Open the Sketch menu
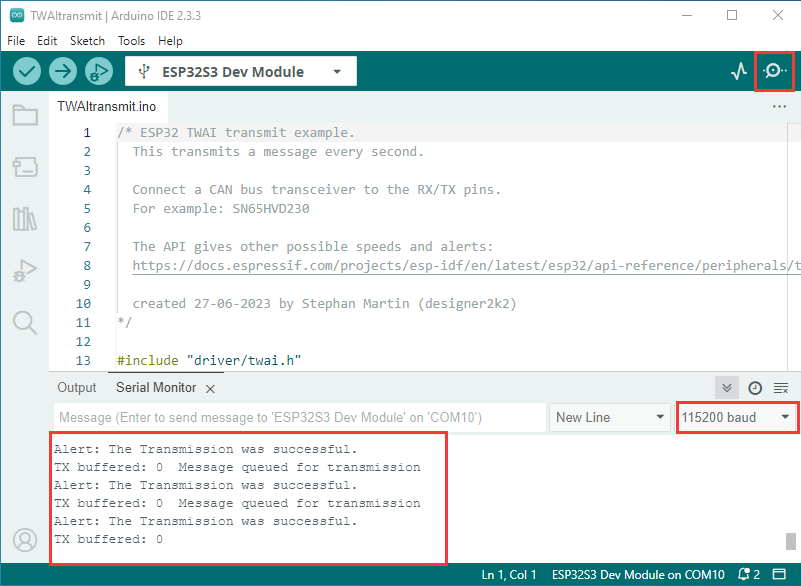 click(x=87, y=41)
